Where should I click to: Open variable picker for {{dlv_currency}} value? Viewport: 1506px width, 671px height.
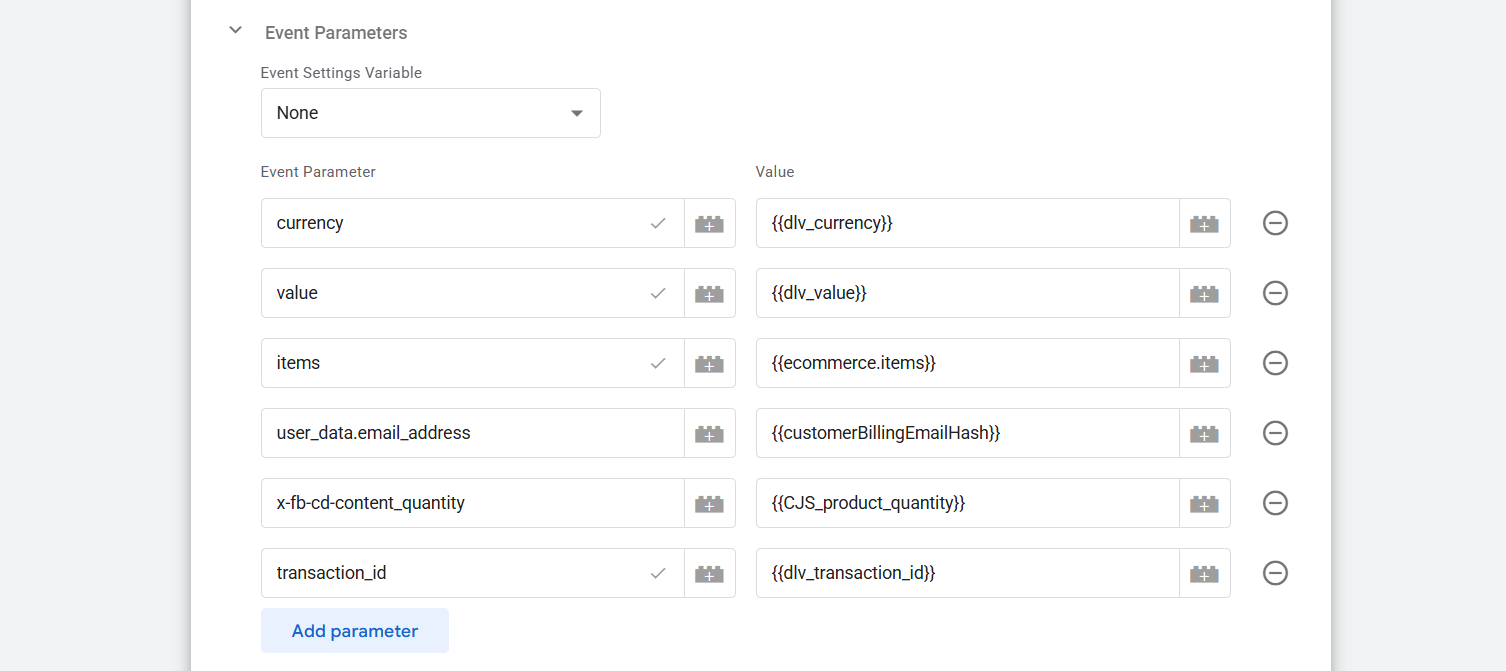[x=1204, y=223]
